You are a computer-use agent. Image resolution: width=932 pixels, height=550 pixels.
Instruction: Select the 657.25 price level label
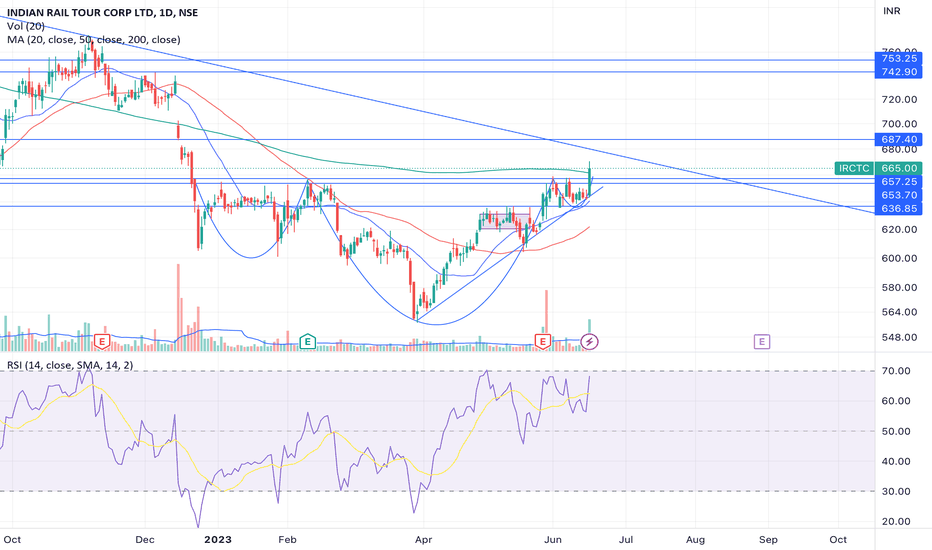point(899,181)
